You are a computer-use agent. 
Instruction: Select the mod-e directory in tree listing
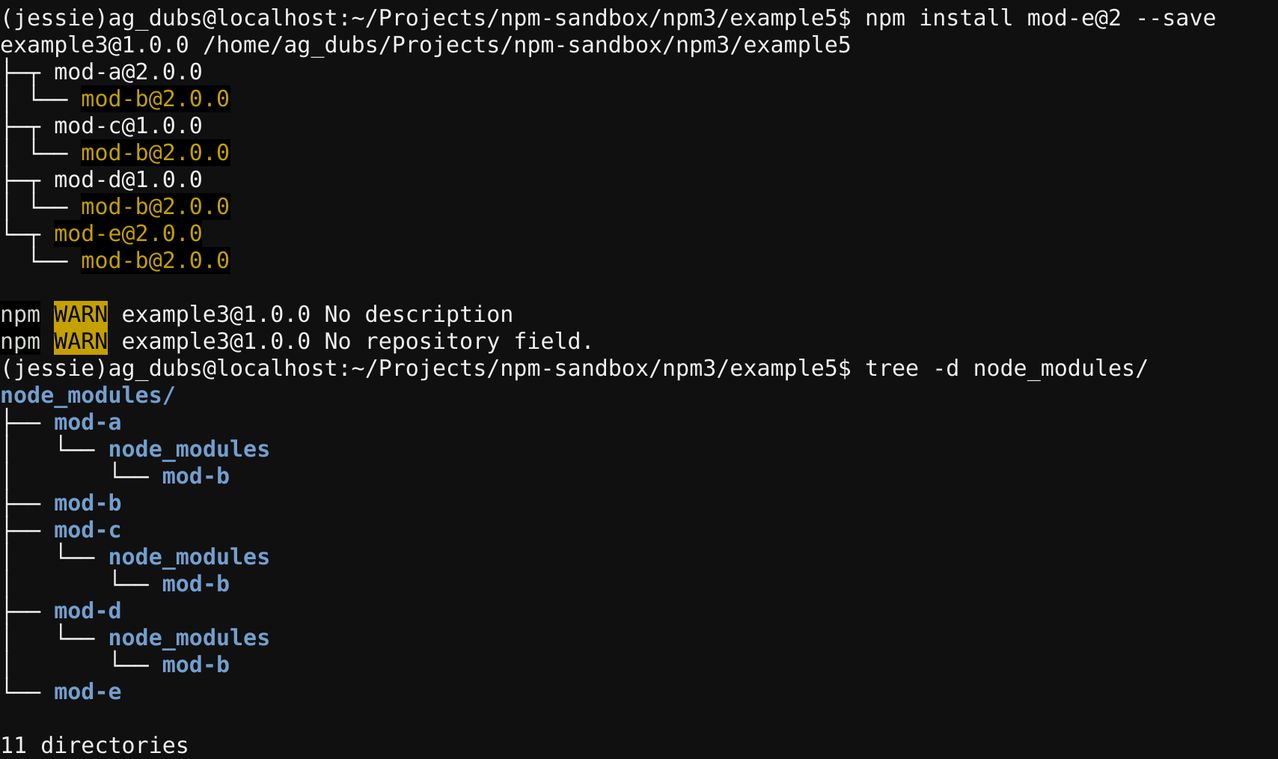point(88,692)
